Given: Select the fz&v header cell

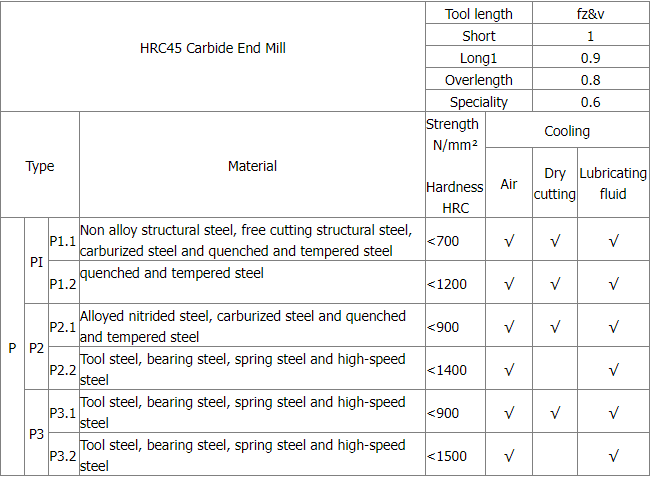Looking at the screenshot, I should 591,14.
